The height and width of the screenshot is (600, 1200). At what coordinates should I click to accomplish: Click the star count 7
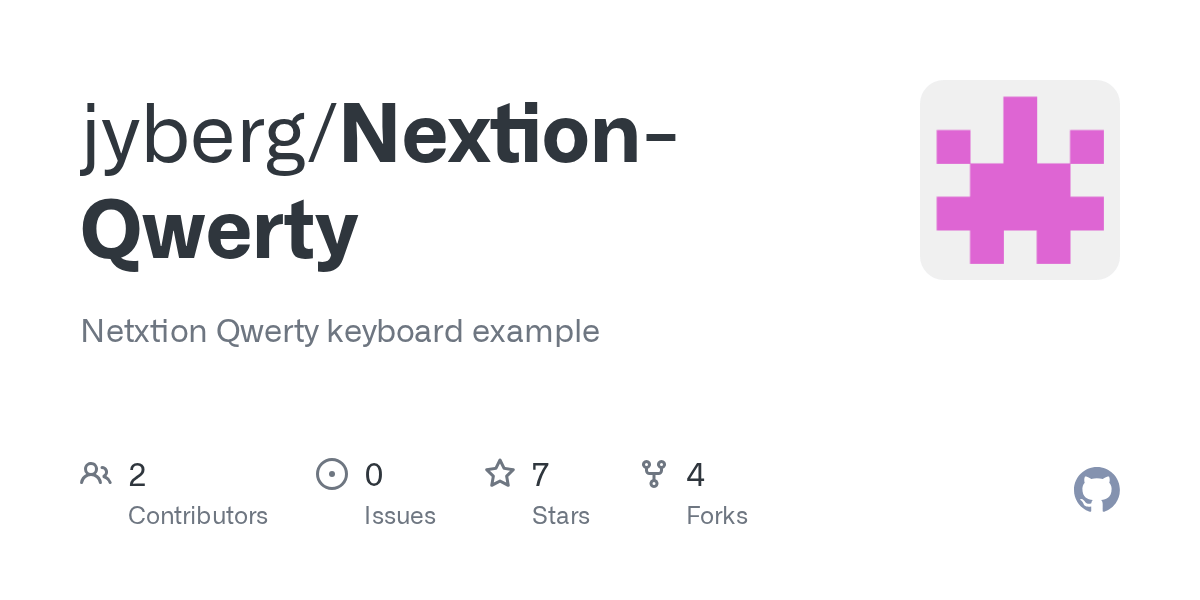coord(541,474)
